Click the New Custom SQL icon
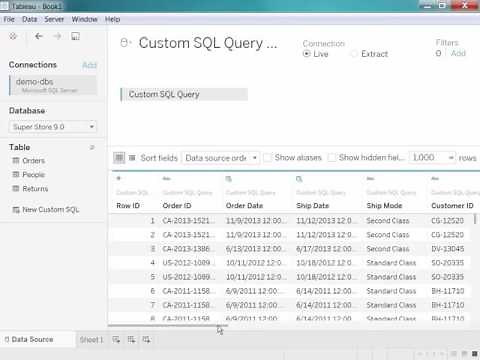 [x=16, y=210]
